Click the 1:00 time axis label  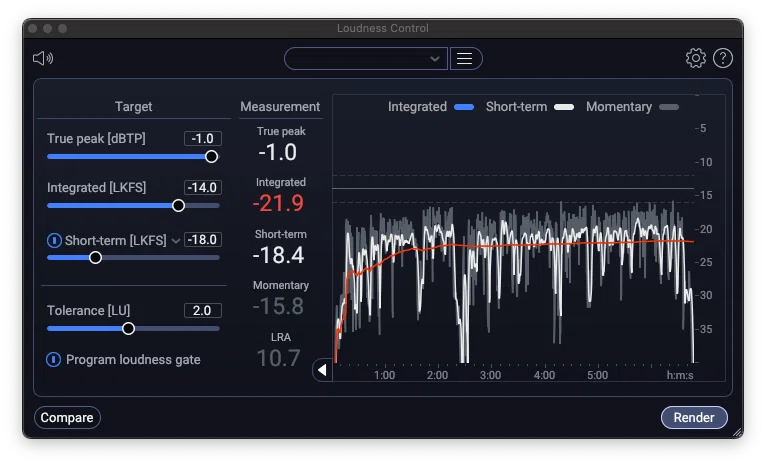point(384,375)
